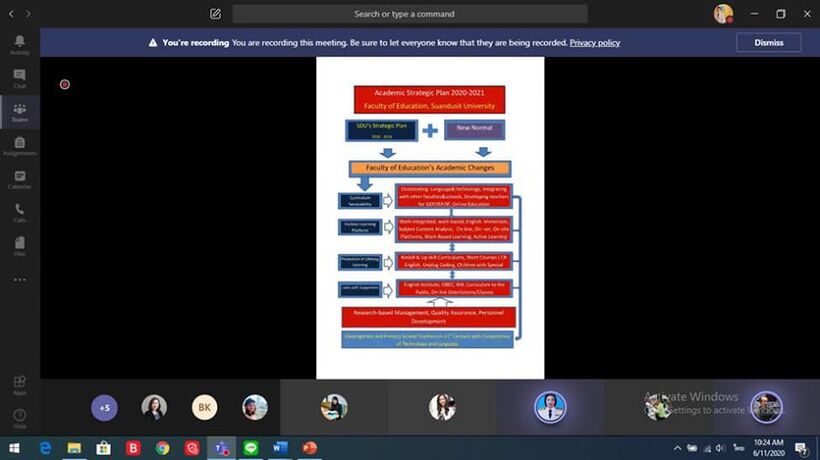The height and width of the screenshot is (460, 820).
Task: Open Files in the Teams sidebar
Action: tap(19, 246)
